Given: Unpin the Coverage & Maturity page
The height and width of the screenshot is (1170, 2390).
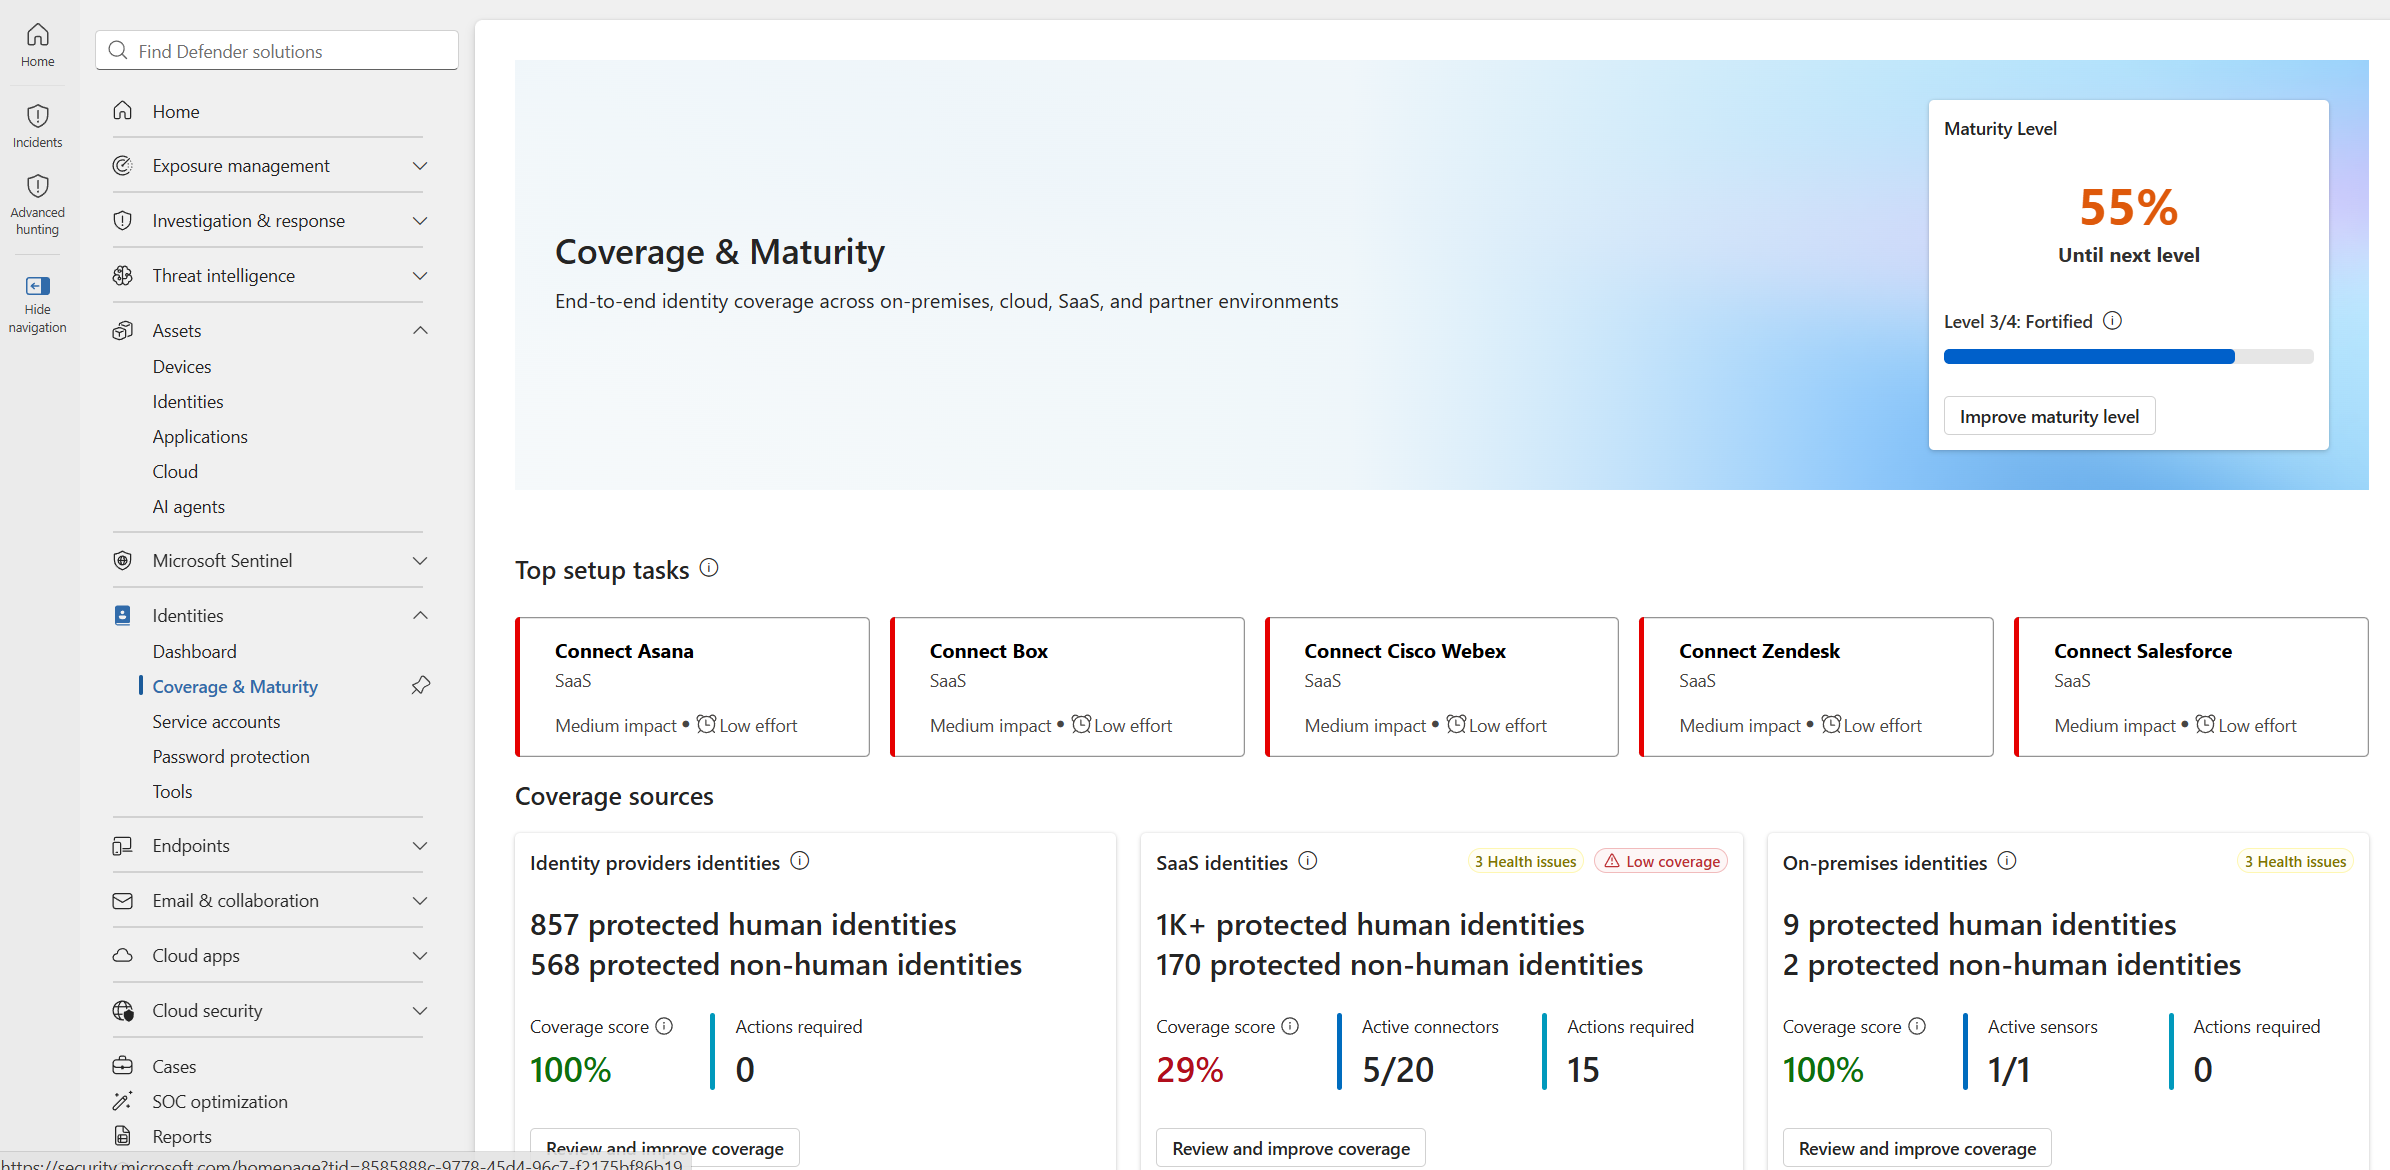Looking at the screenshot, I should (x=421, y=686).
